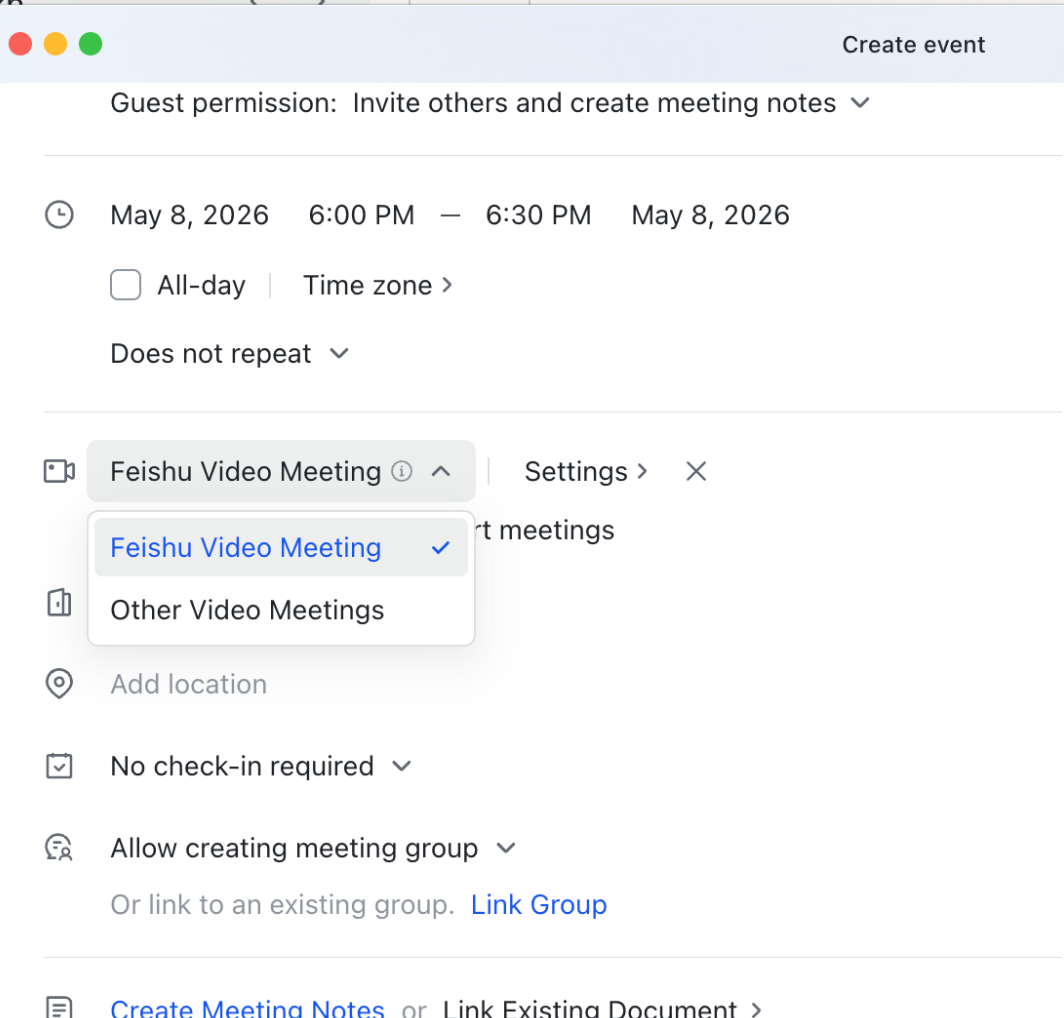The height and width of the screenshot is (1018, 1064).
Task: Click the meeting group chat icon
Action: 59,848
